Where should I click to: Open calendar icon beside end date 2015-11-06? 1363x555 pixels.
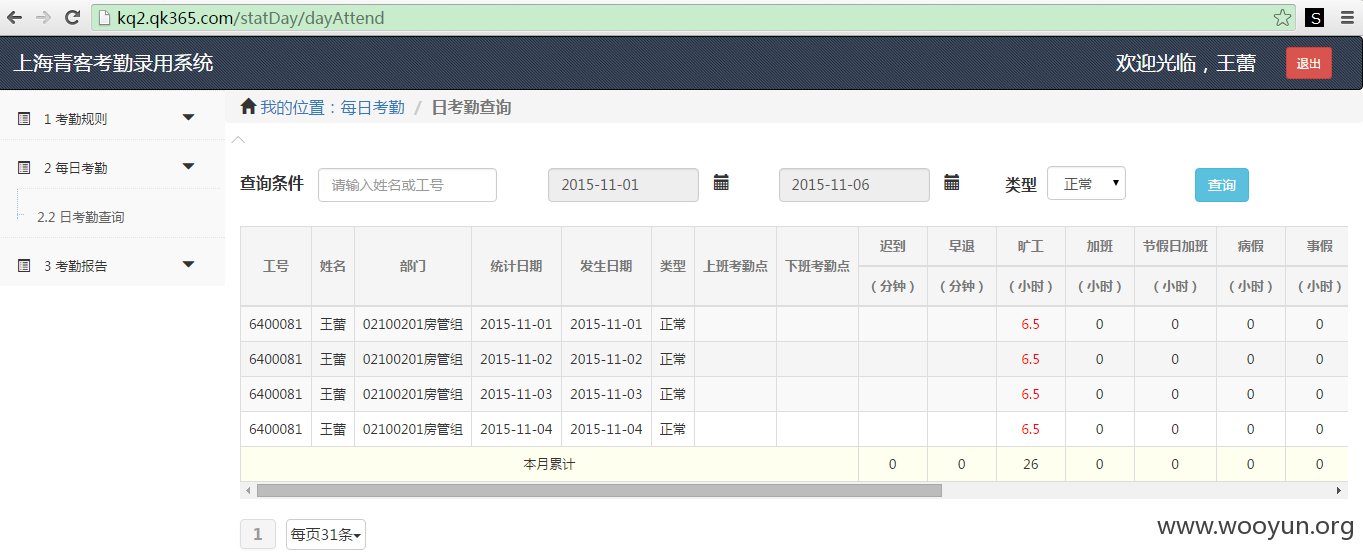[x=952, y=182]
